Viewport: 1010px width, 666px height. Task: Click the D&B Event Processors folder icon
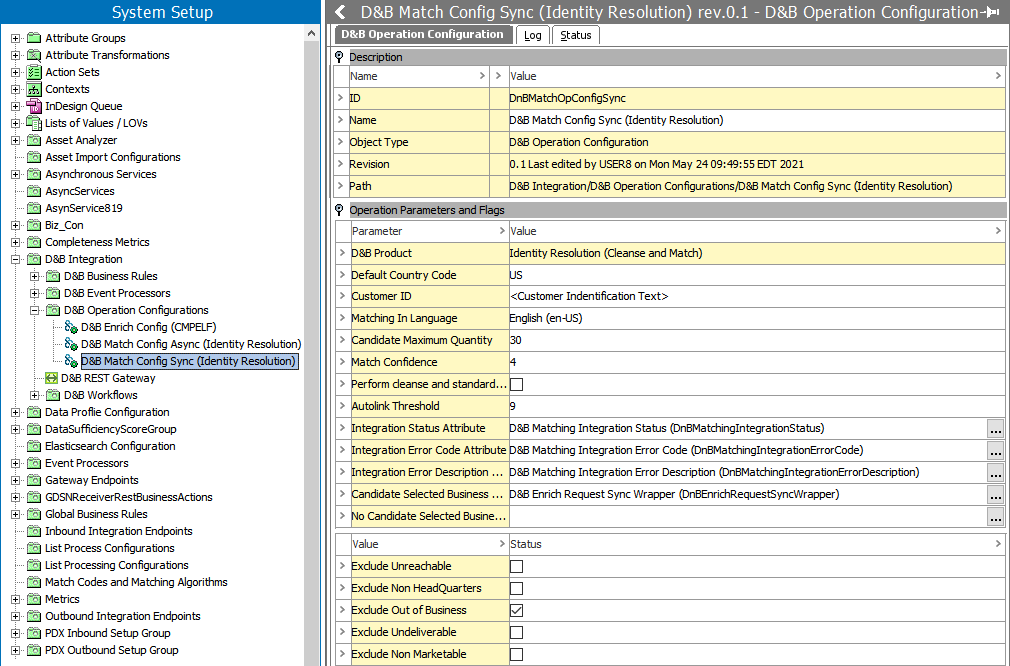tap(53, 293)
